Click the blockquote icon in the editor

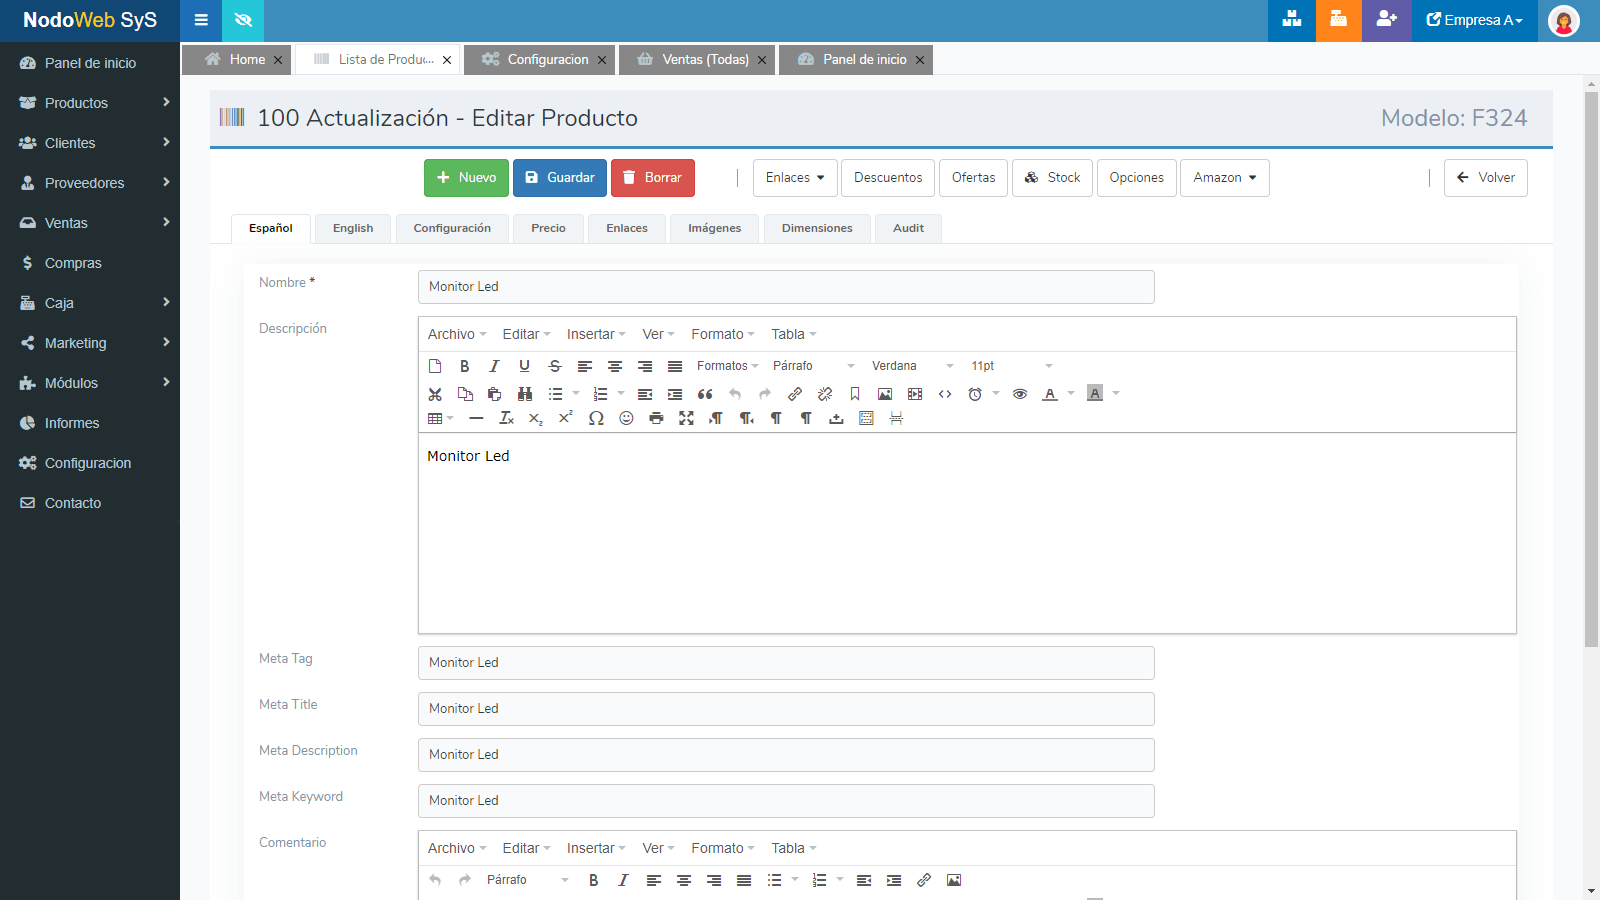(x=705, y=394)
